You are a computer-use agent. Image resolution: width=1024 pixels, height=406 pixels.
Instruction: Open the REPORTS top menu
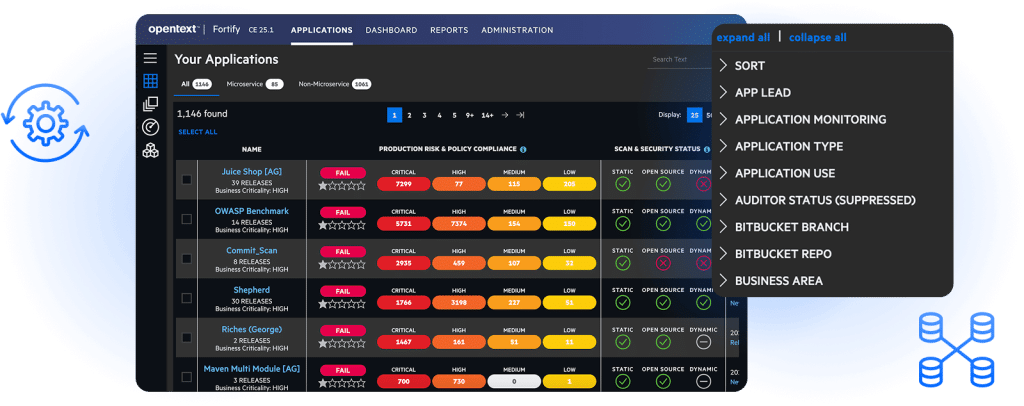[x=449, y=30]
